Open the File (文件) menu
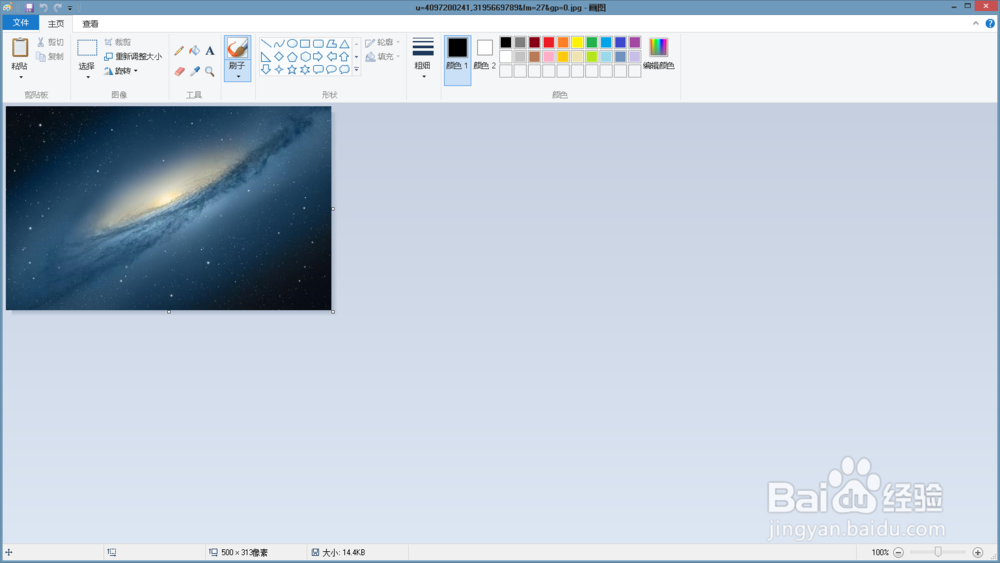 pyautogui.click(x=20, y=23)
